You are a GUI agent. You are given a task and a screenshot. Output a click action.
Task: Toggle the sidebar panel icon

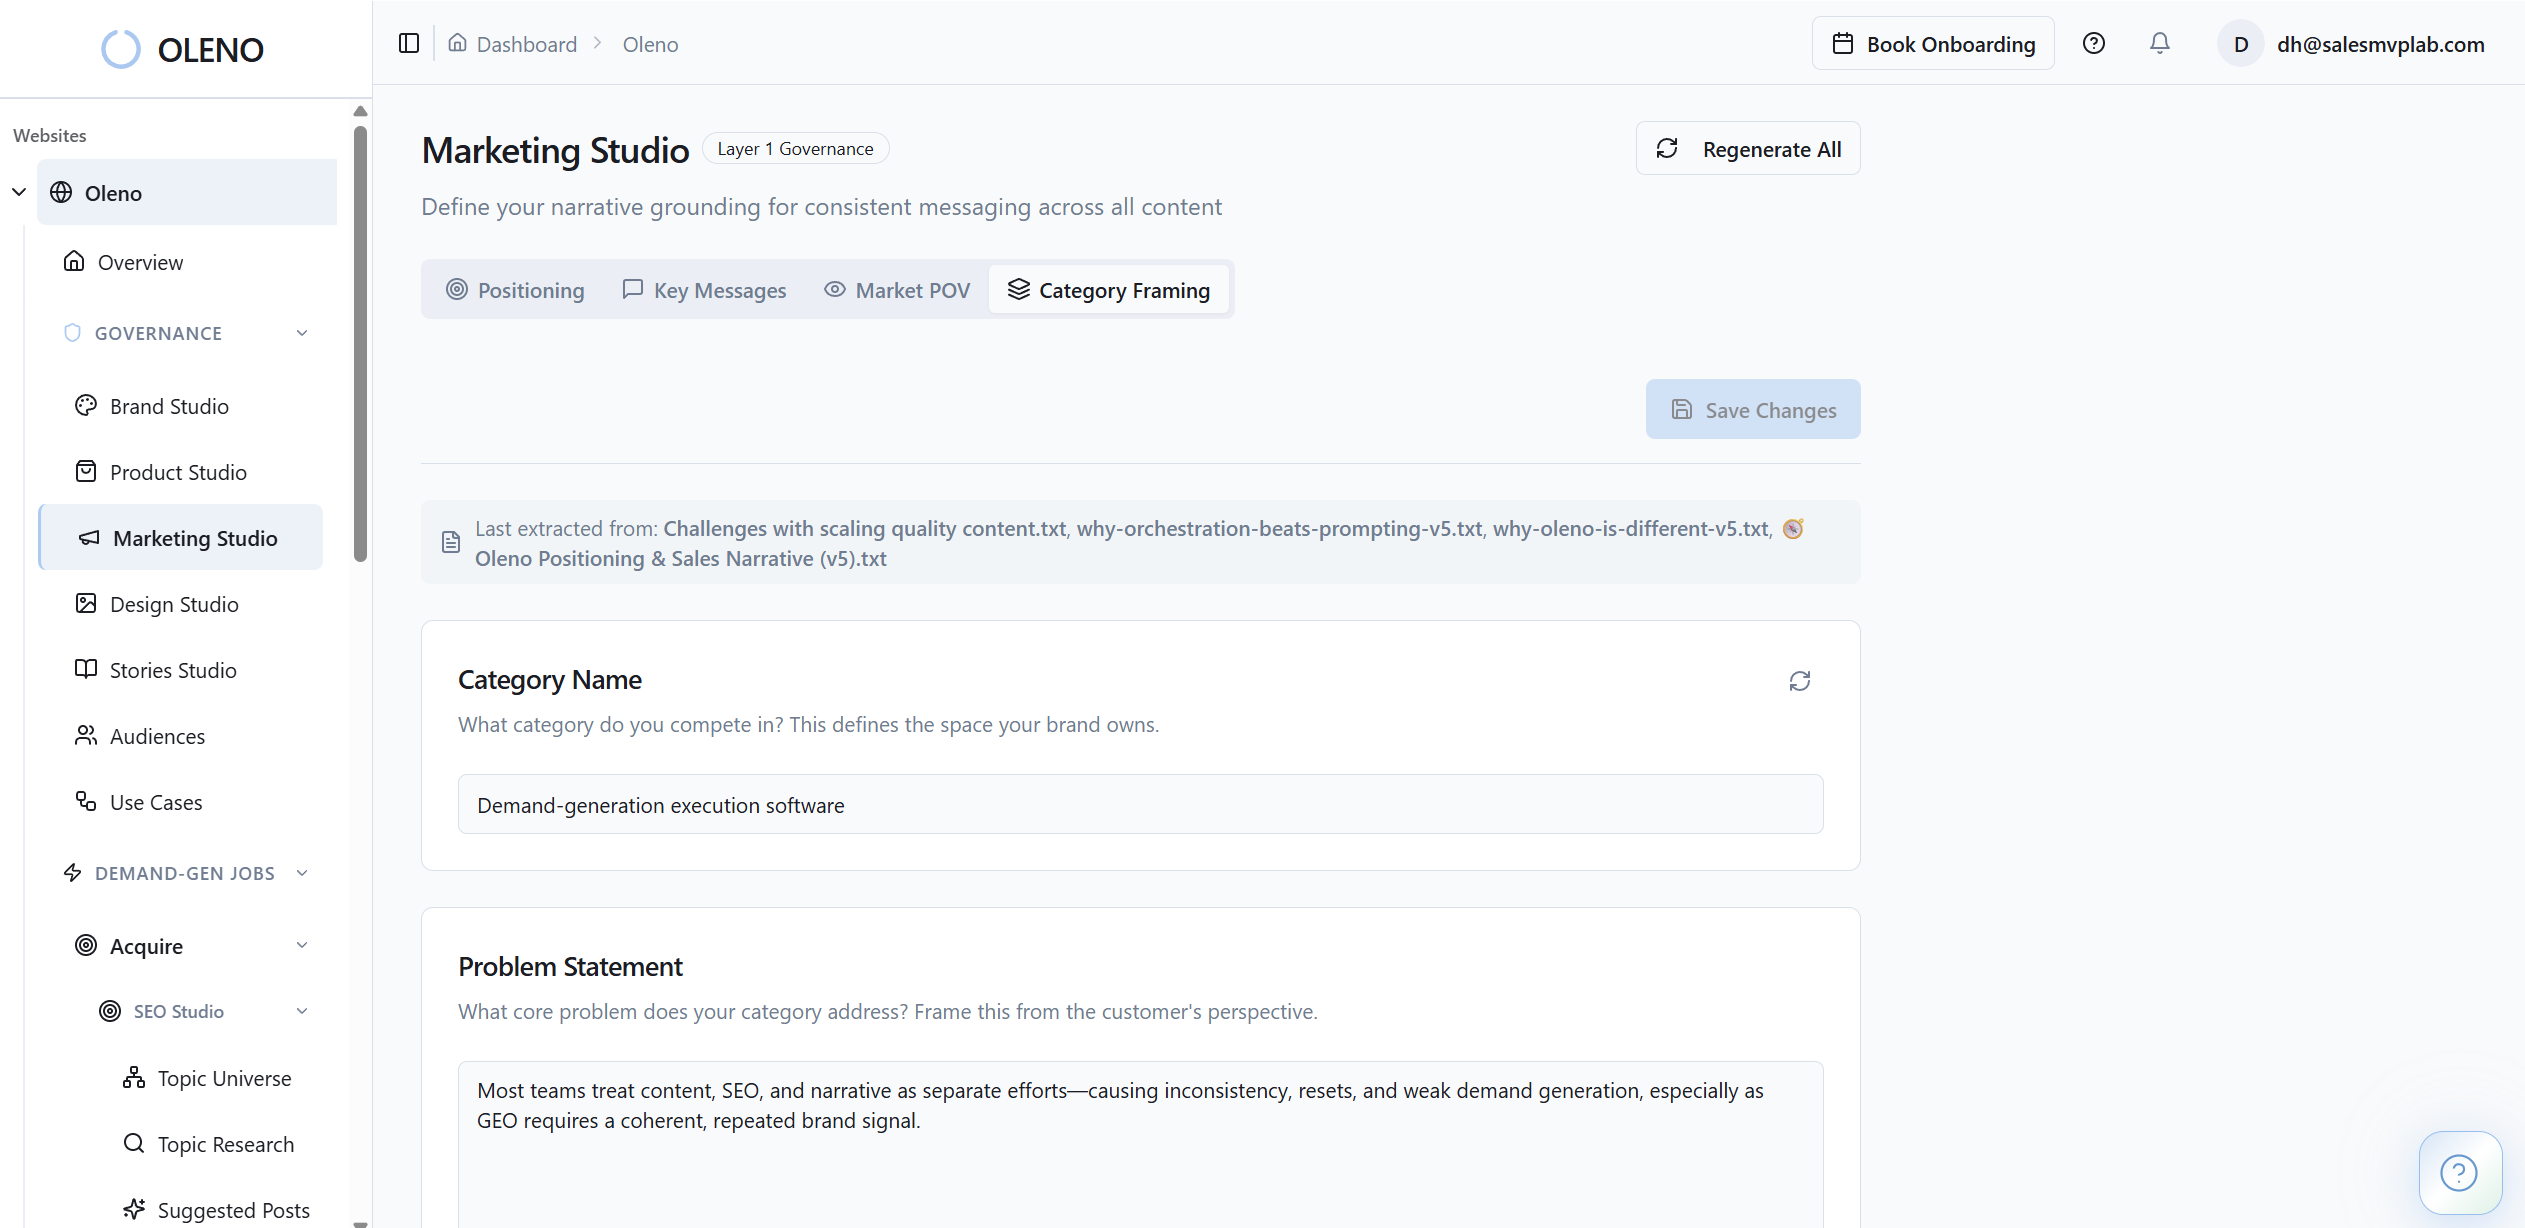408,43
